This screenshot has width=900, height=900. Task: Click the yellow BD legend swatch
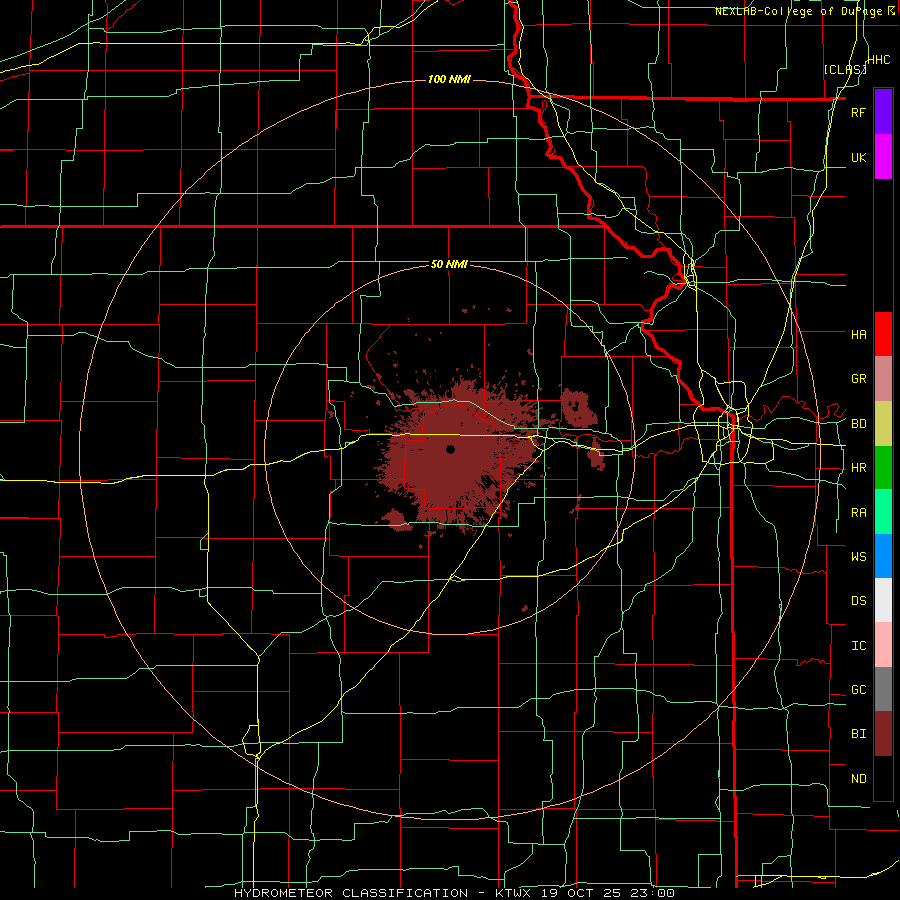pos(883,424)
